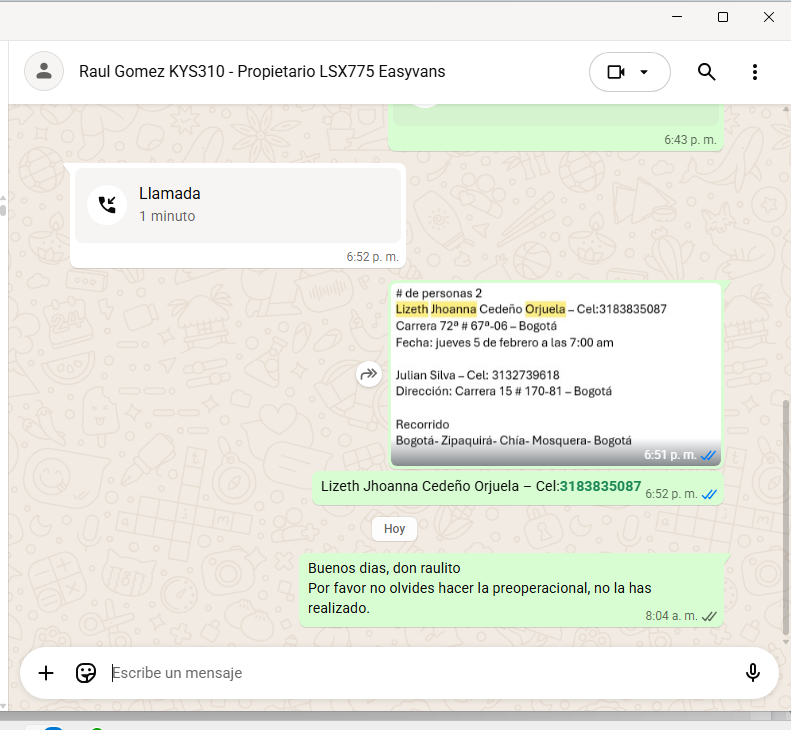Record a voice message with microphone

[x=753, y=673]
